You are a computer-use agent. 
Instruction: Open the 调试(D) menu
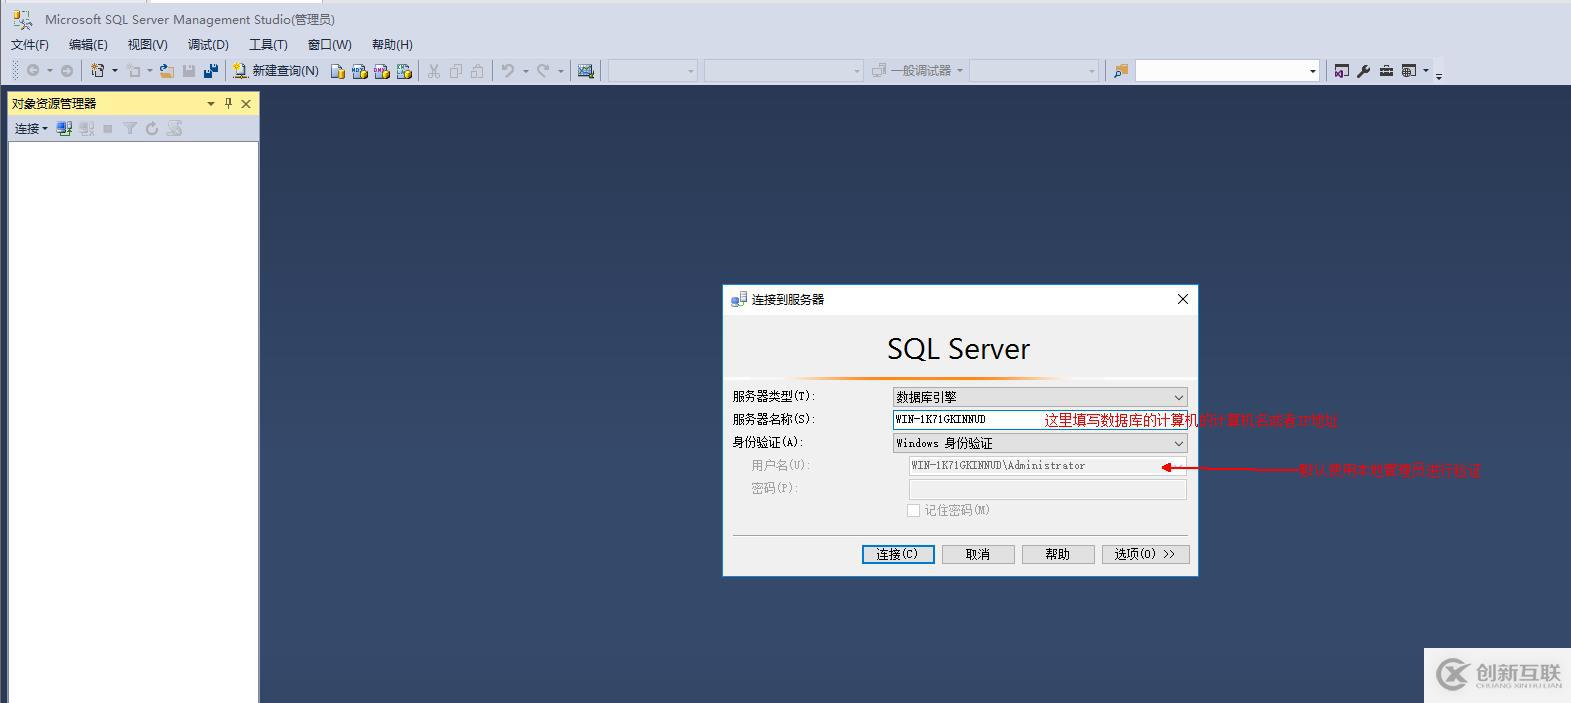pyautogui.click(x=208, y=44)
